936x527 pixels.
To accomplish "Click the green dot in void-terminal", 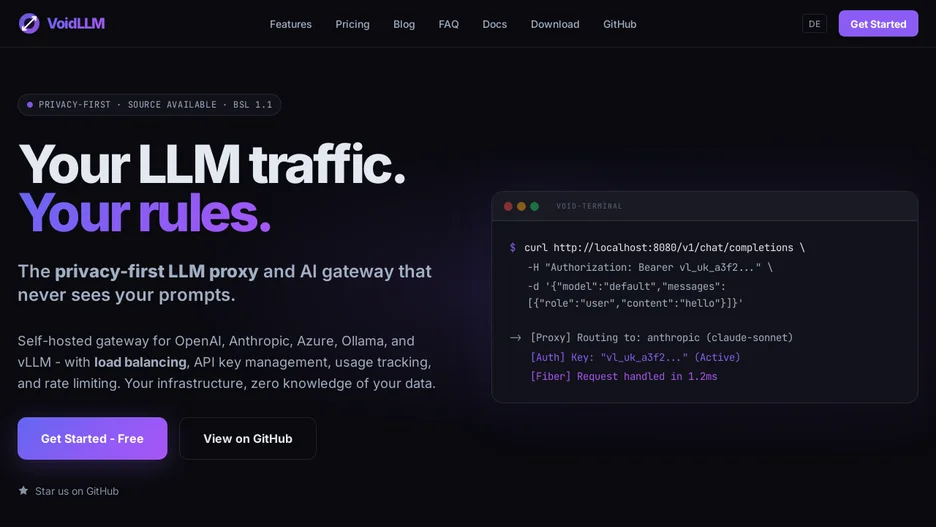I will pos(534,207).
